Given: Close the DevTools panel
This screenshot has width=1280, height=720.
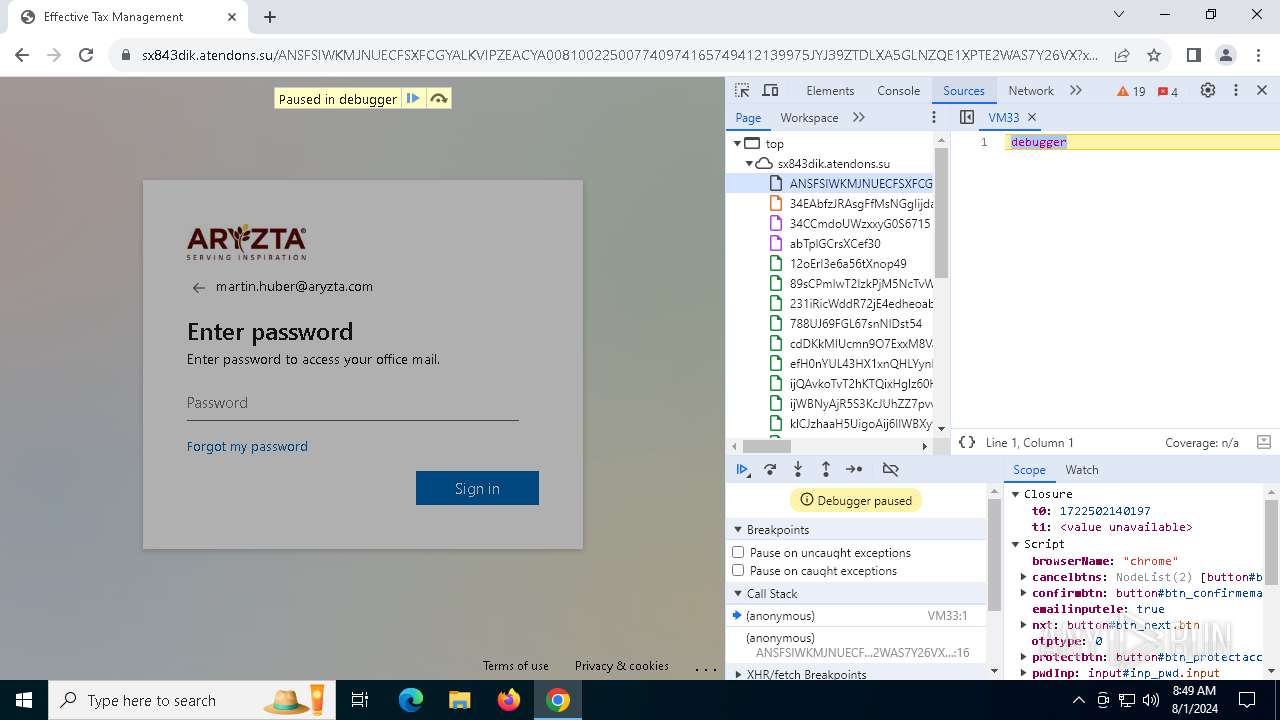Looking at the screenshot, I should tap(1262, 90).
